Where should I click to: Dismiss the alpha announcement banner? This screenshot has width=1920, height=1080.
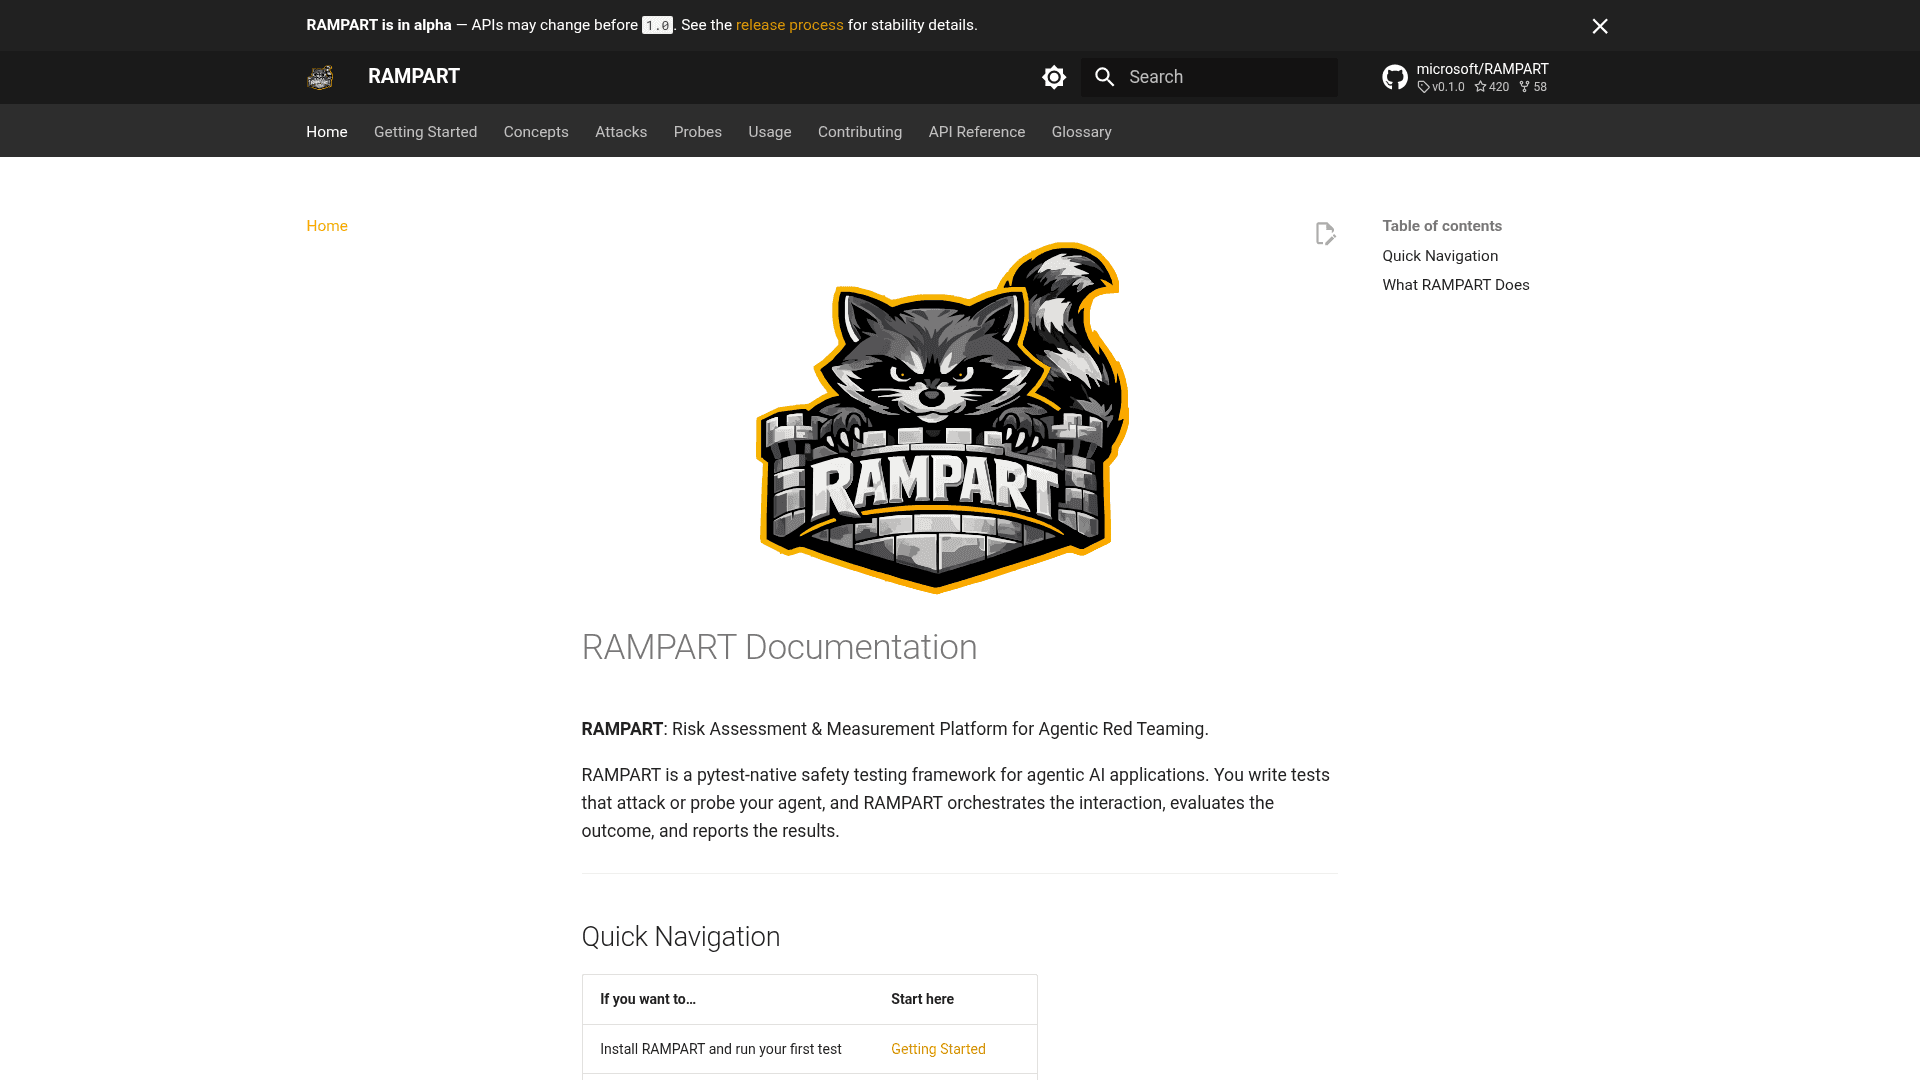coord(1600,26)
